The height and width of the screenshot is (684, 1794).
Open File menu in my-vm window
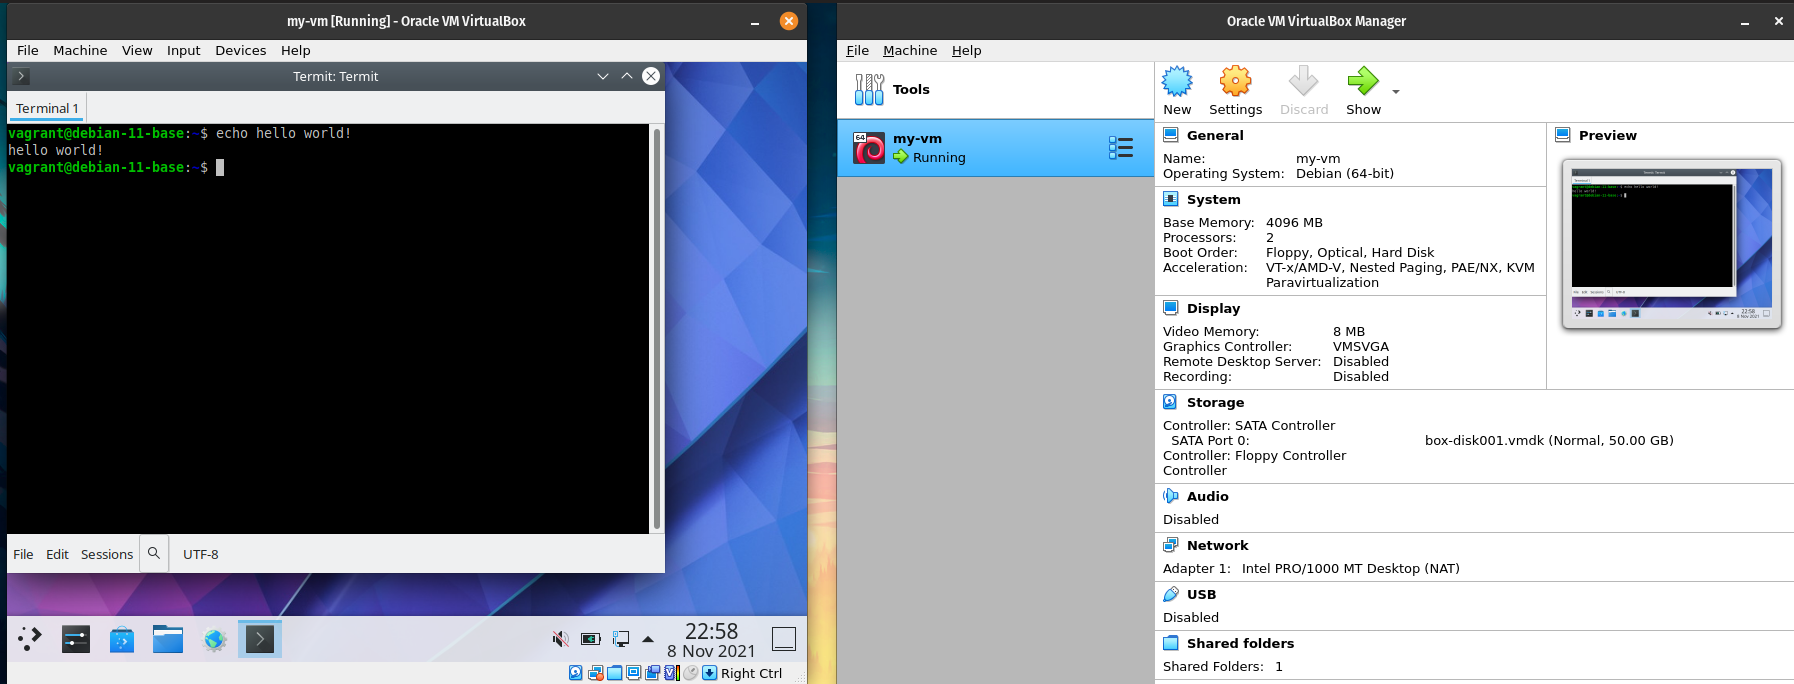coord(28,50)
